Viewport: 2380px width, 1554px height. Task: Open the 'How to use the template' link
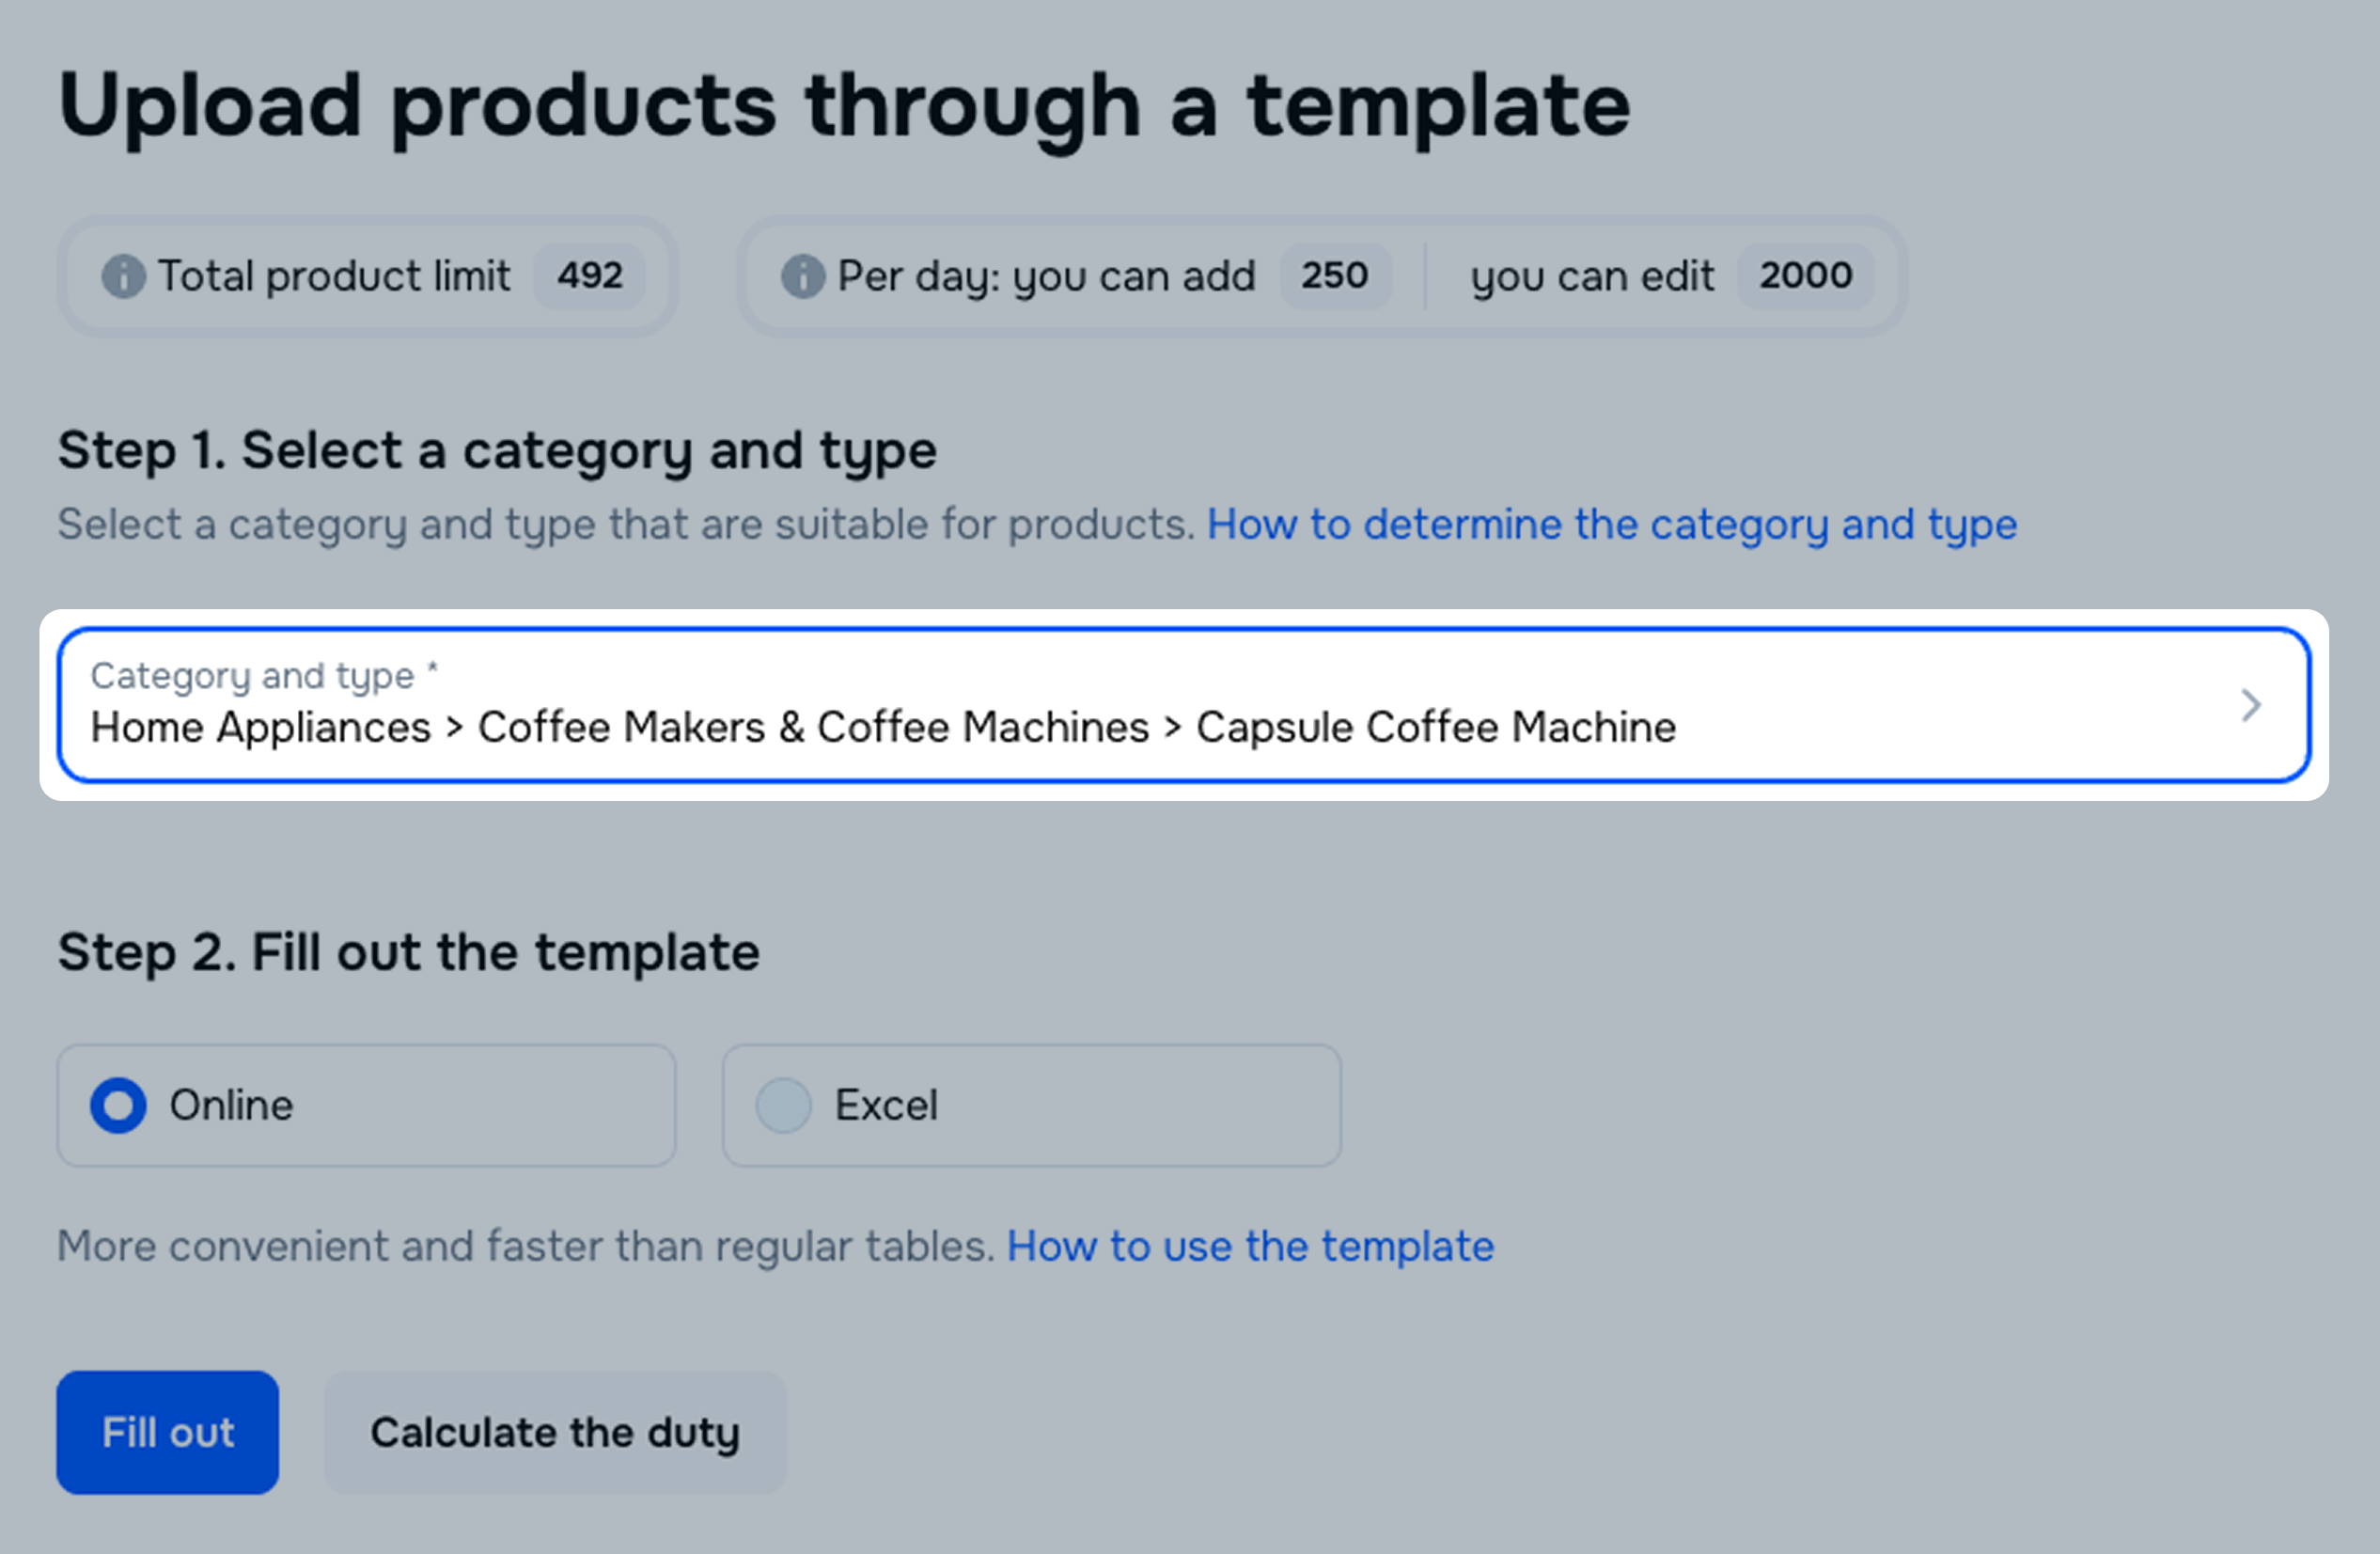coord(1249,1246)
